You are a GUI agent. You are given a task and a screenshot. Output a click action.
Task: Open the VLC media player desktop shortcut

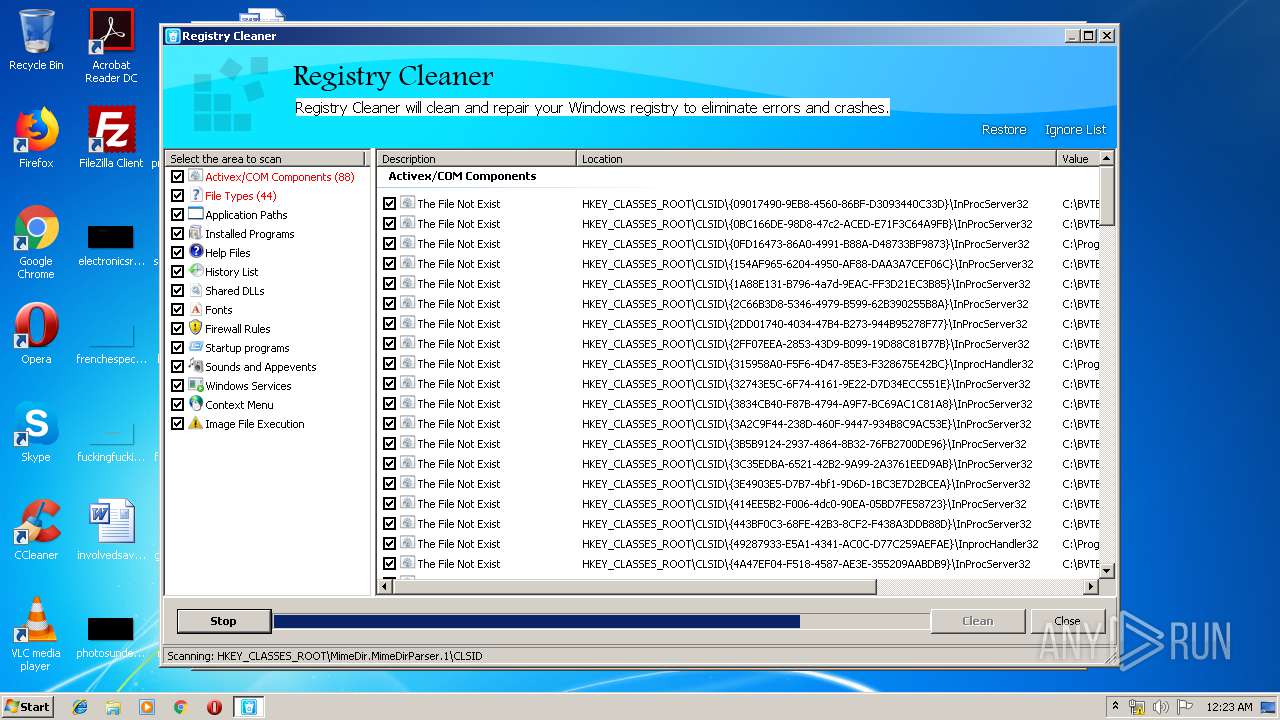click(x=36, y=634)
